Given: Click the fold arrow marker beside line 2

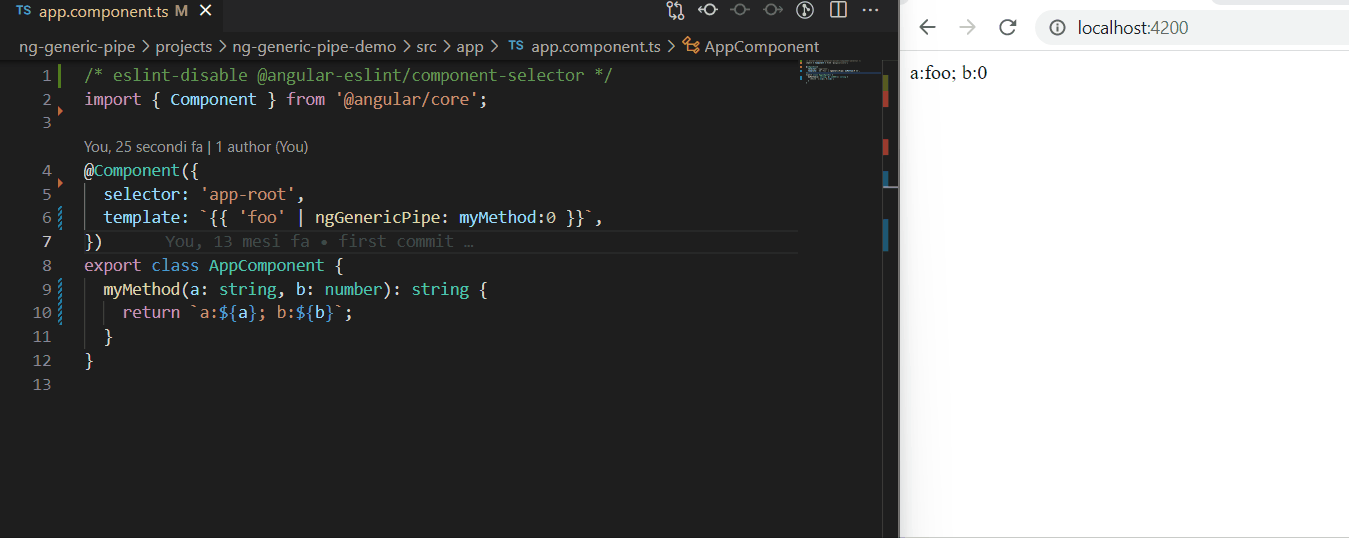Looking at the screenshot, I should tap(60, 110).
